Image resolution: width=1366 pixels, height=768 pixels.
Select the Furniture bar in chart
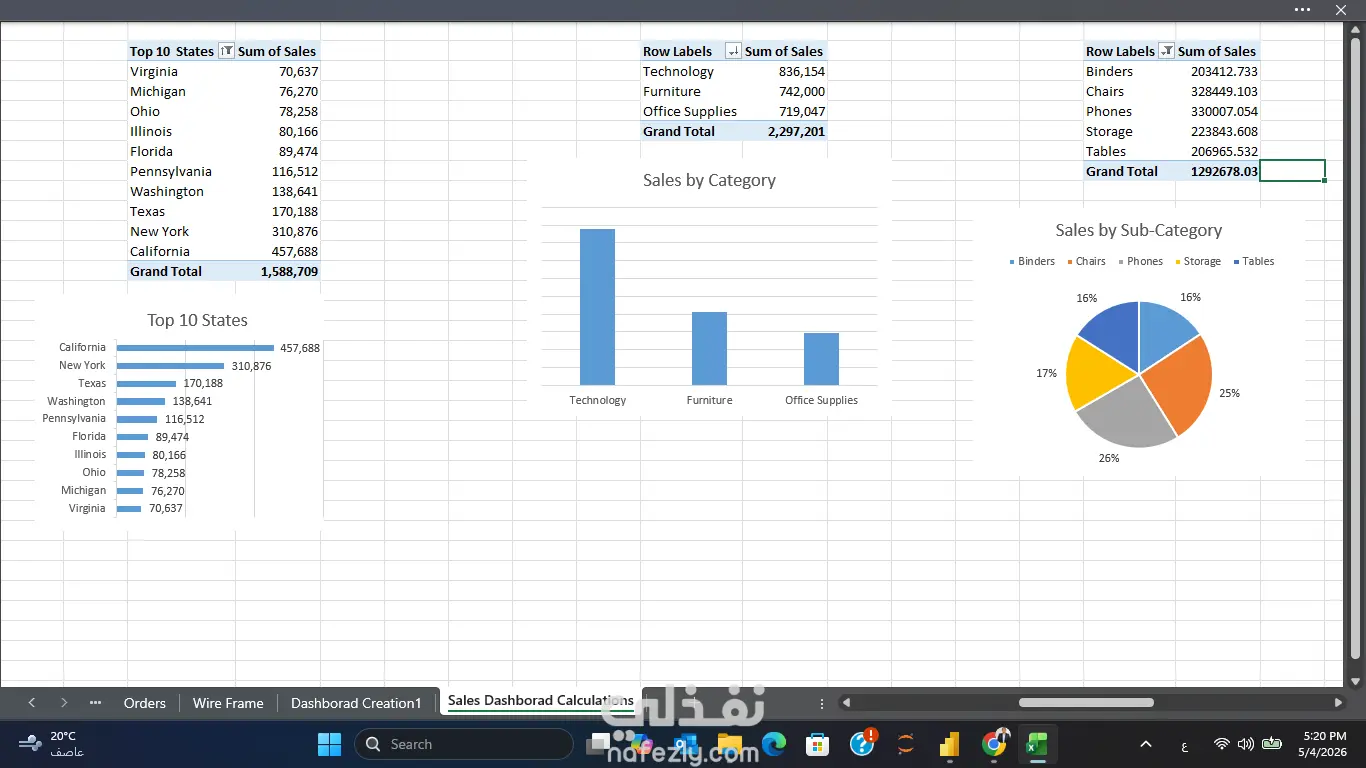point(709,348)
